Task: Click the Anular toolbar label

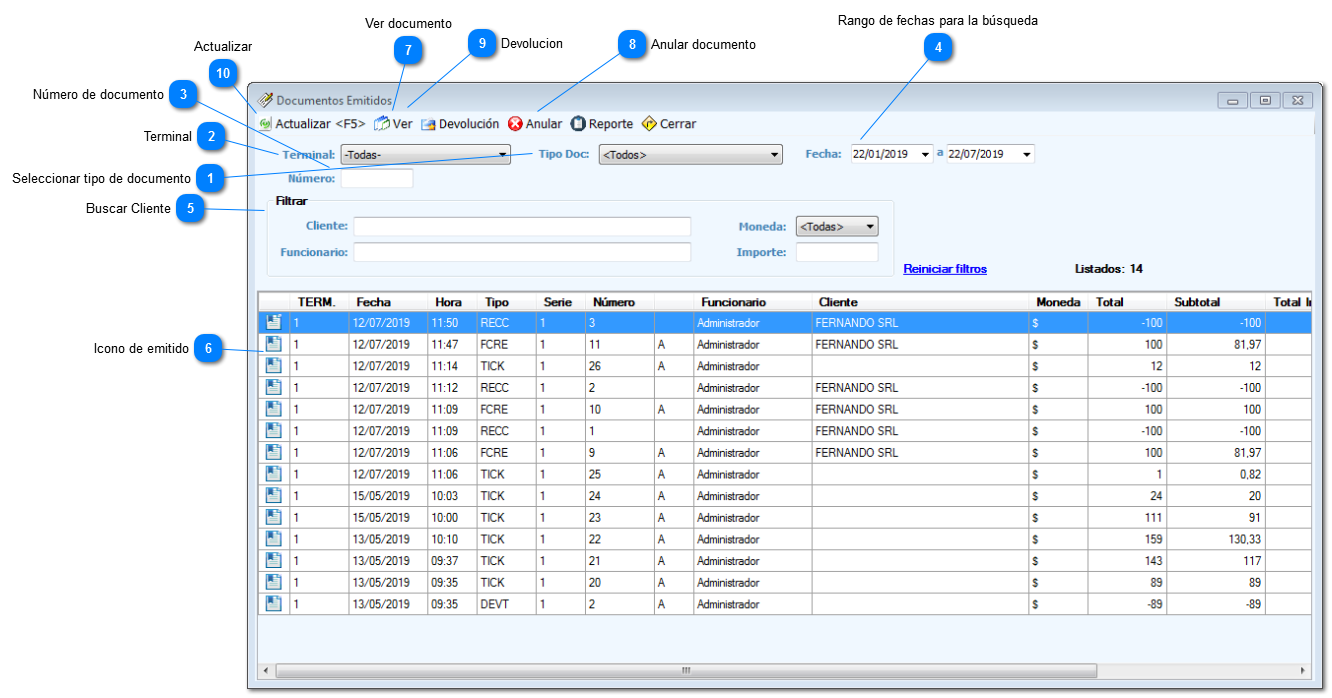Action: tap(544, 124)
